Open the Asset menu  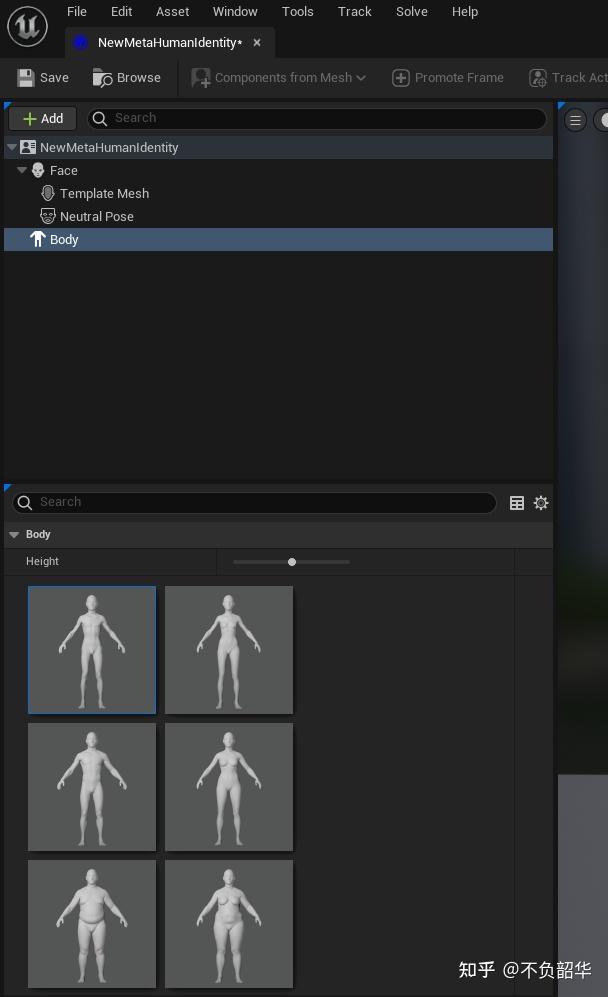(x=172, y=11)
